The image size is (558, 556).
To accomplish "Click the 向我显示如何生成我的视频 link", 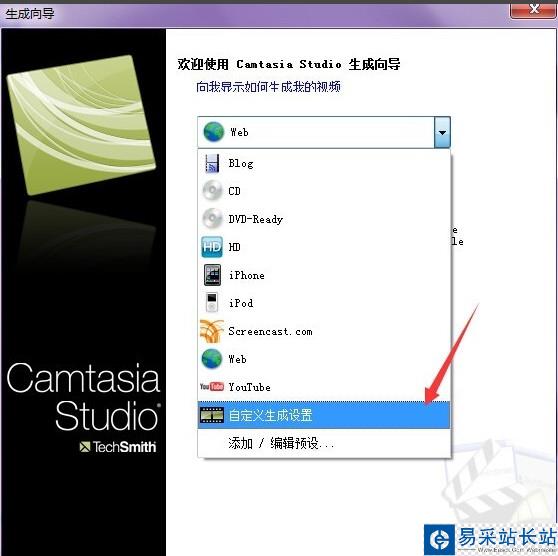I will [268, 86].
